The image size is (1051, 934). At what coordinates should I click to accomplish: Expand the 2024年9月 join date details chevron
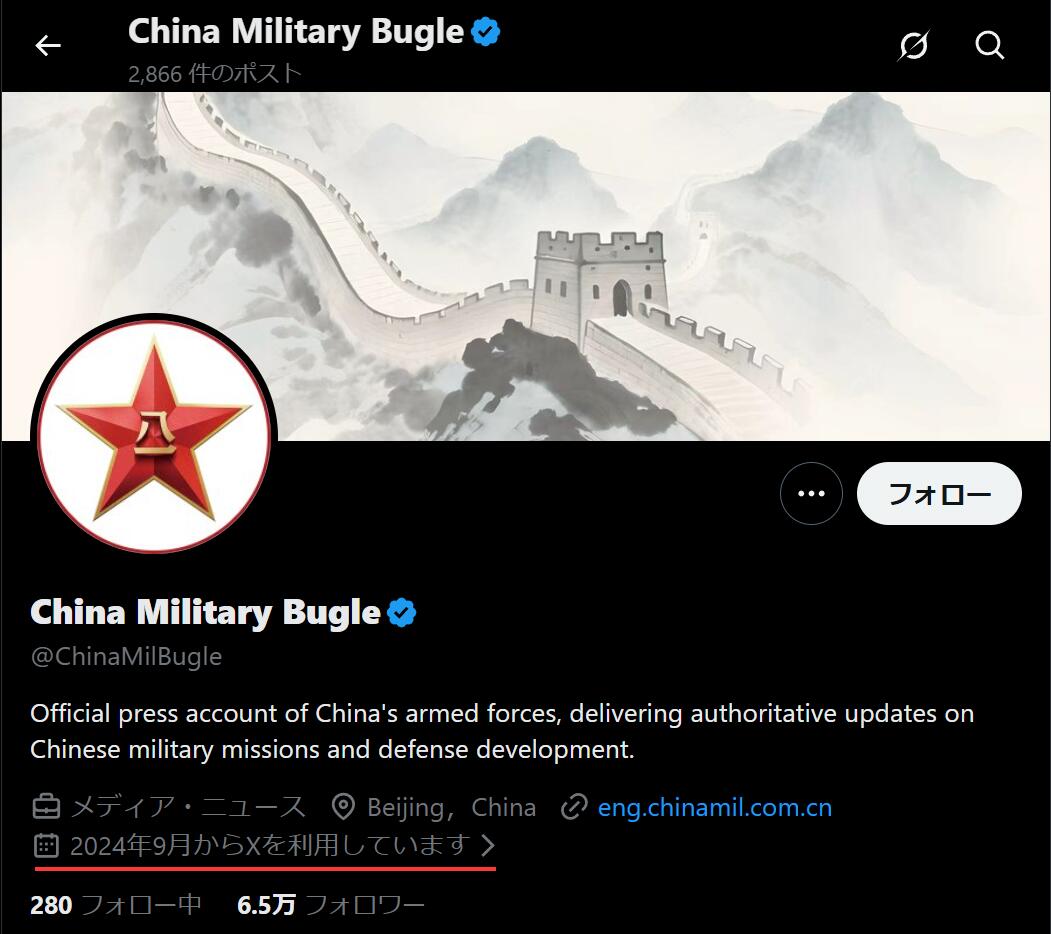tap(489, 845)
